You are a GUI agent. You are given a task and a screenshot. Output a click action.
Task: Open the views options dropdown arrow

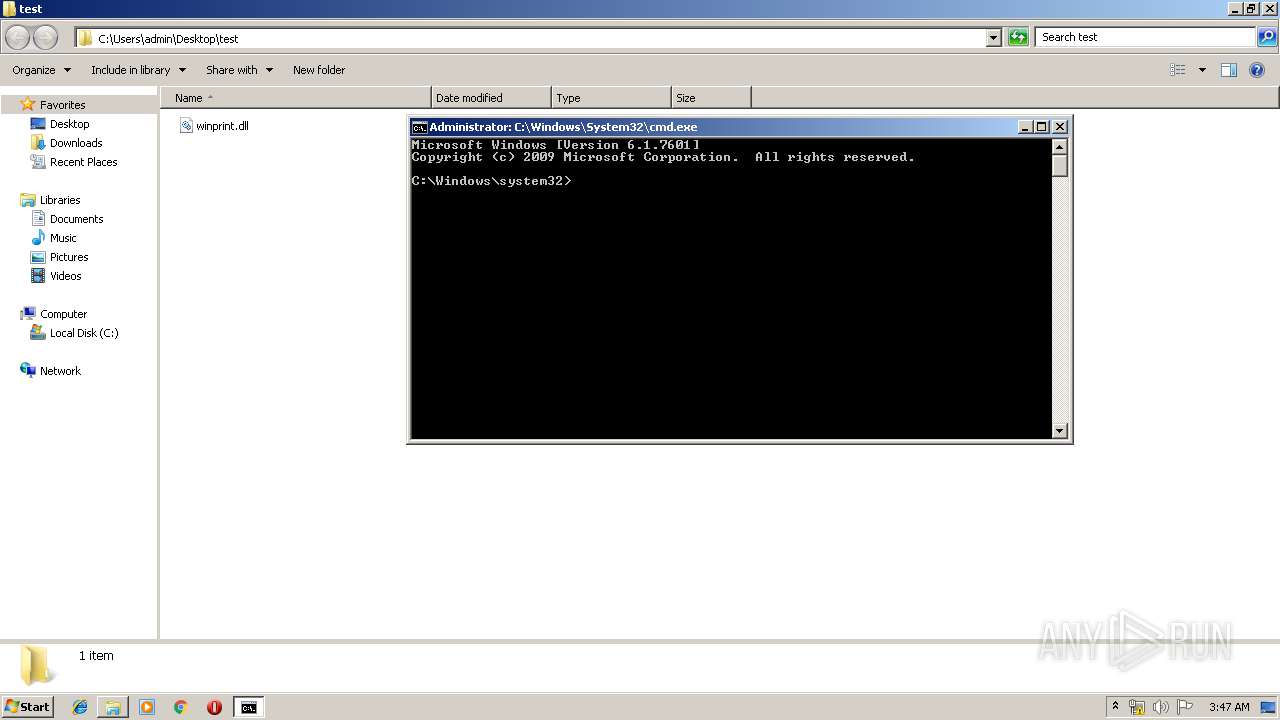click(x=1202, y=70)
